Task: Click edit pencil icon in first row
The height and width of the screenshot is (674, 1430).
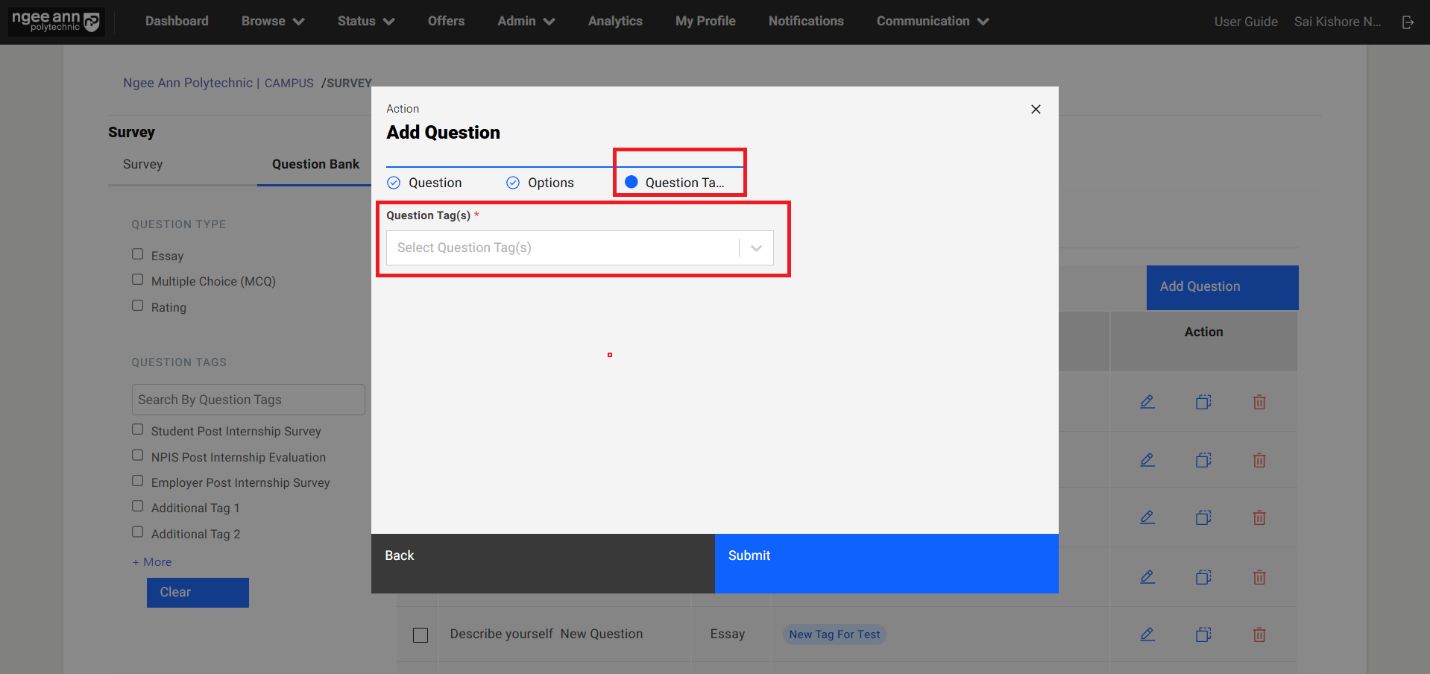Action: pyautogui.click(x=1147, y=402)
